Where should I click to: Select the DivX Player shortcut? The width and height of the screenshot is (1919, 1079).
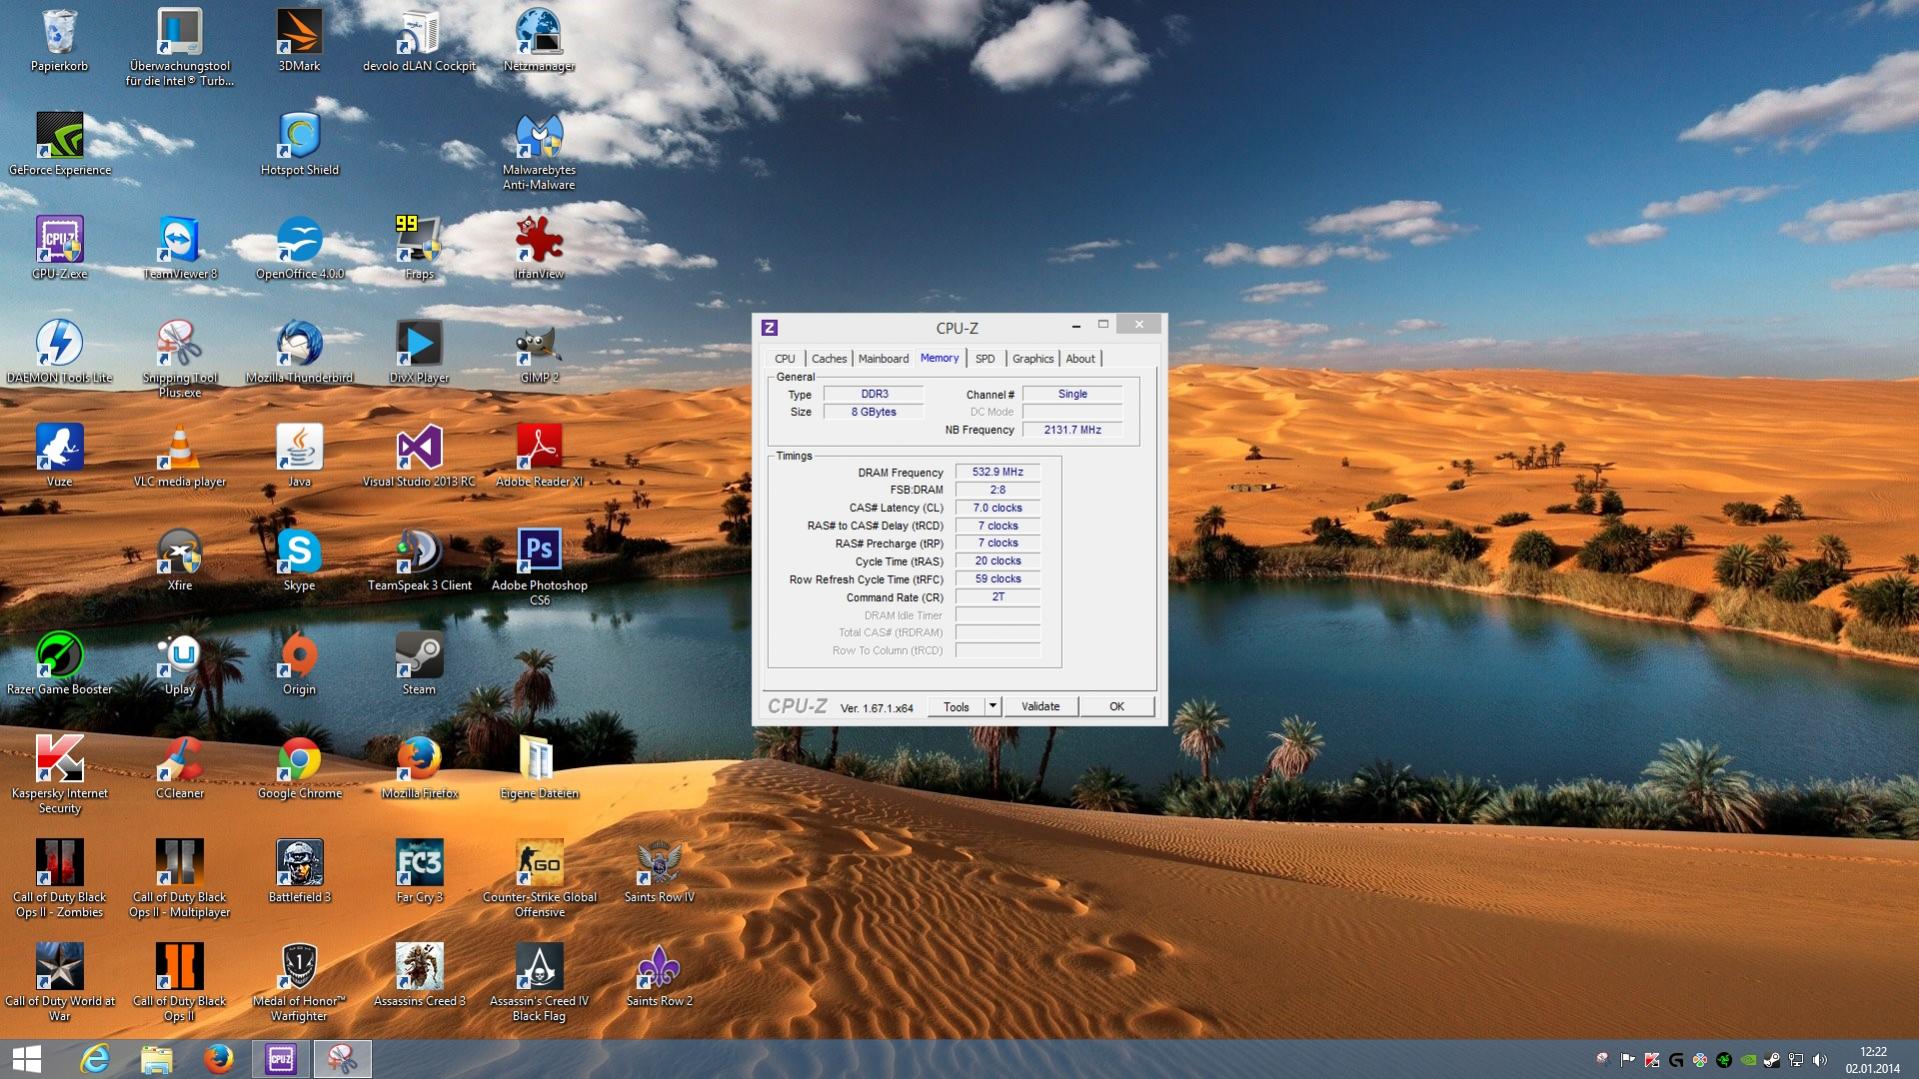pos(419,353)
